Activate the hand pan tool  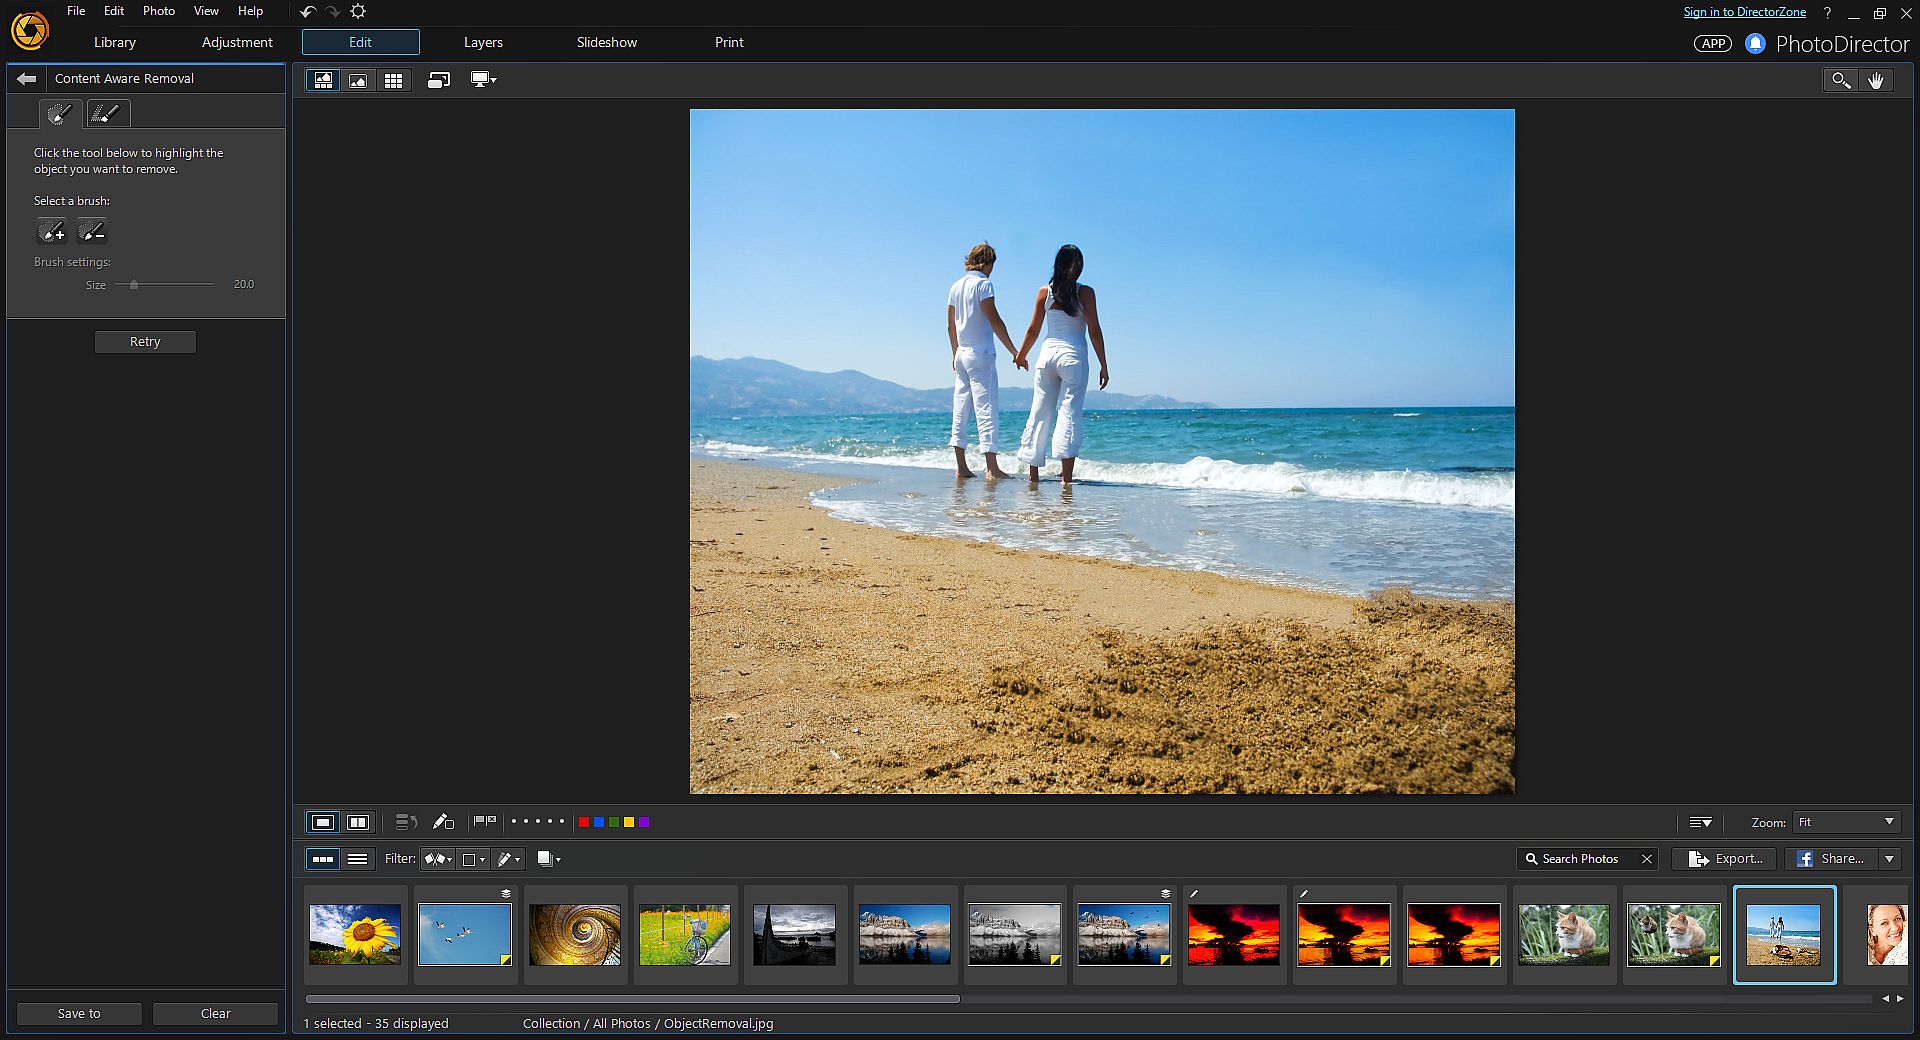[1876, 81]
